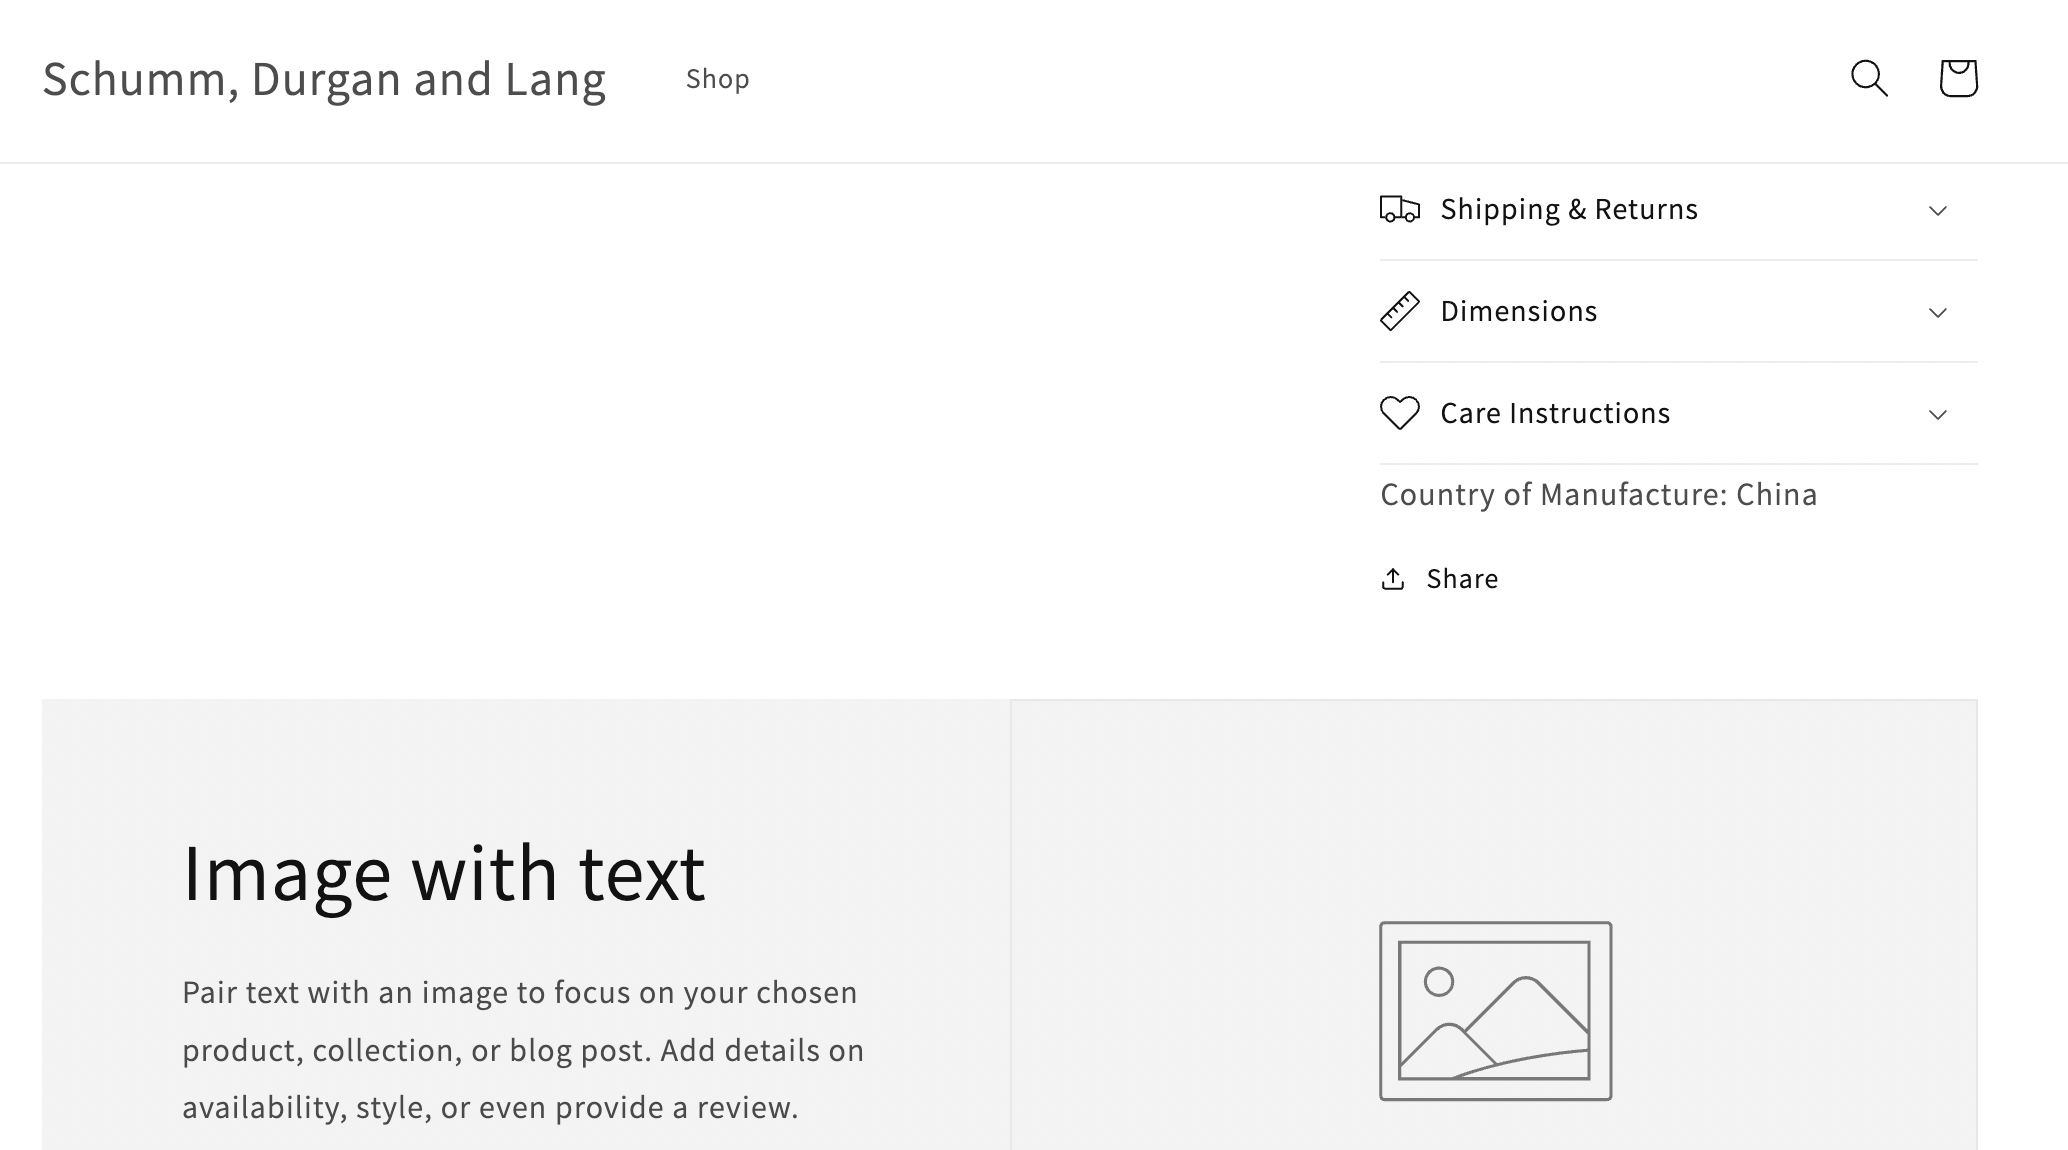Click the shipping truck icon
The width and height of the screenshot is (2068, 1150).
1399,209
